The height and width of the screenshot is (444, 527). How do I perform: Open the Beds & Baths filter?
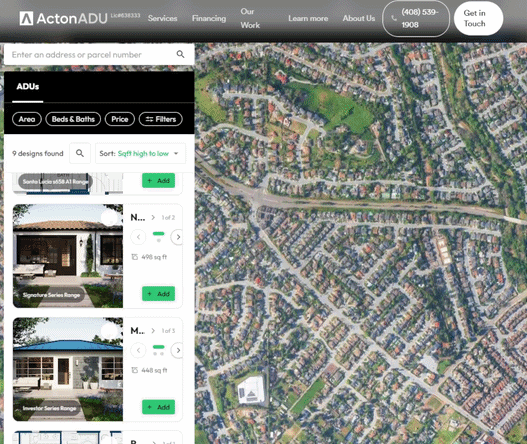pos(73,119)
